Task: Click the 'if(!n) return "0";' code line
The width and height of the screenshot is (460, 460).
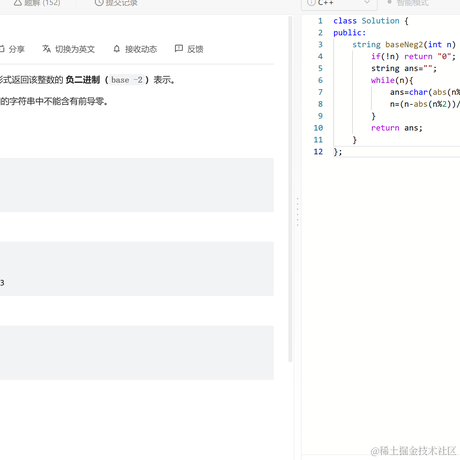Action: [x=413, y=56]
